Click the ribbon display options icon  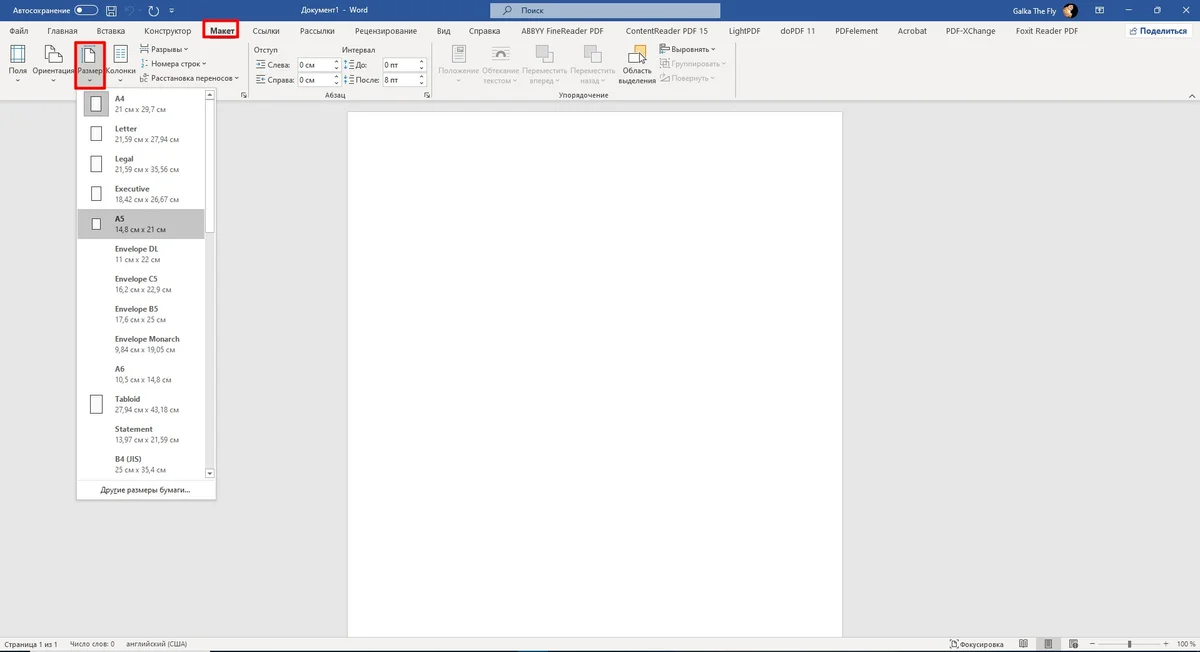click(1100, 10)
